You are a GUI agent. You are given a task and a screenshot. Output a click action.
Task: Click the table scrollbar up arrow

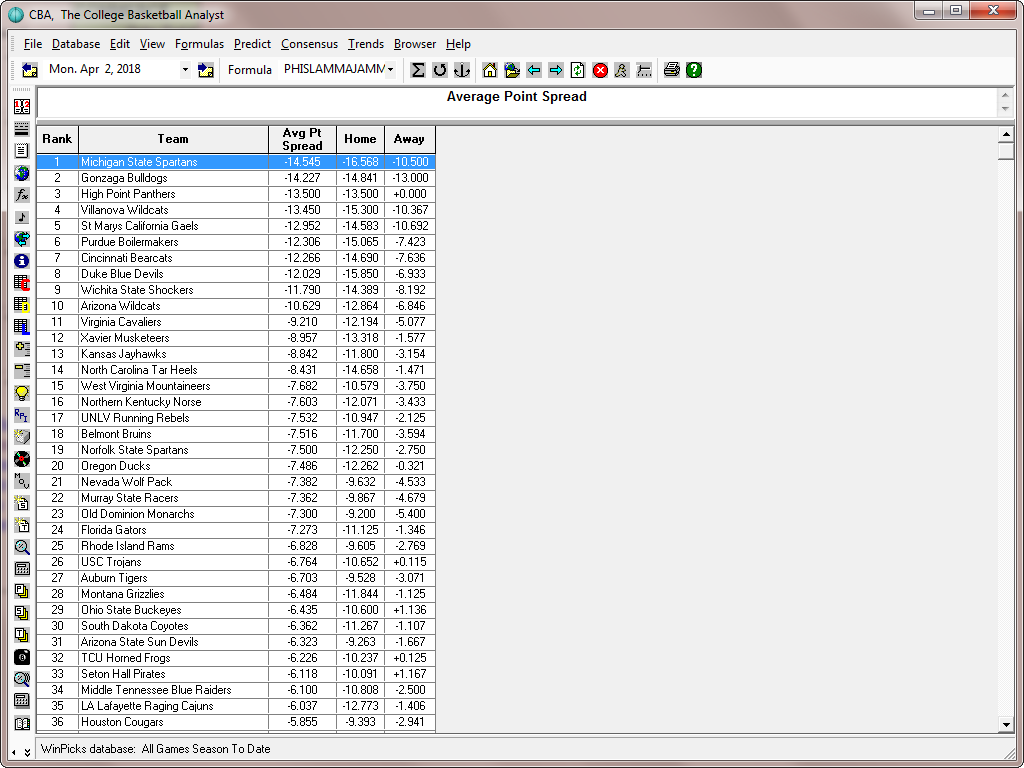pyautogui.click(x=1006, y=135)
